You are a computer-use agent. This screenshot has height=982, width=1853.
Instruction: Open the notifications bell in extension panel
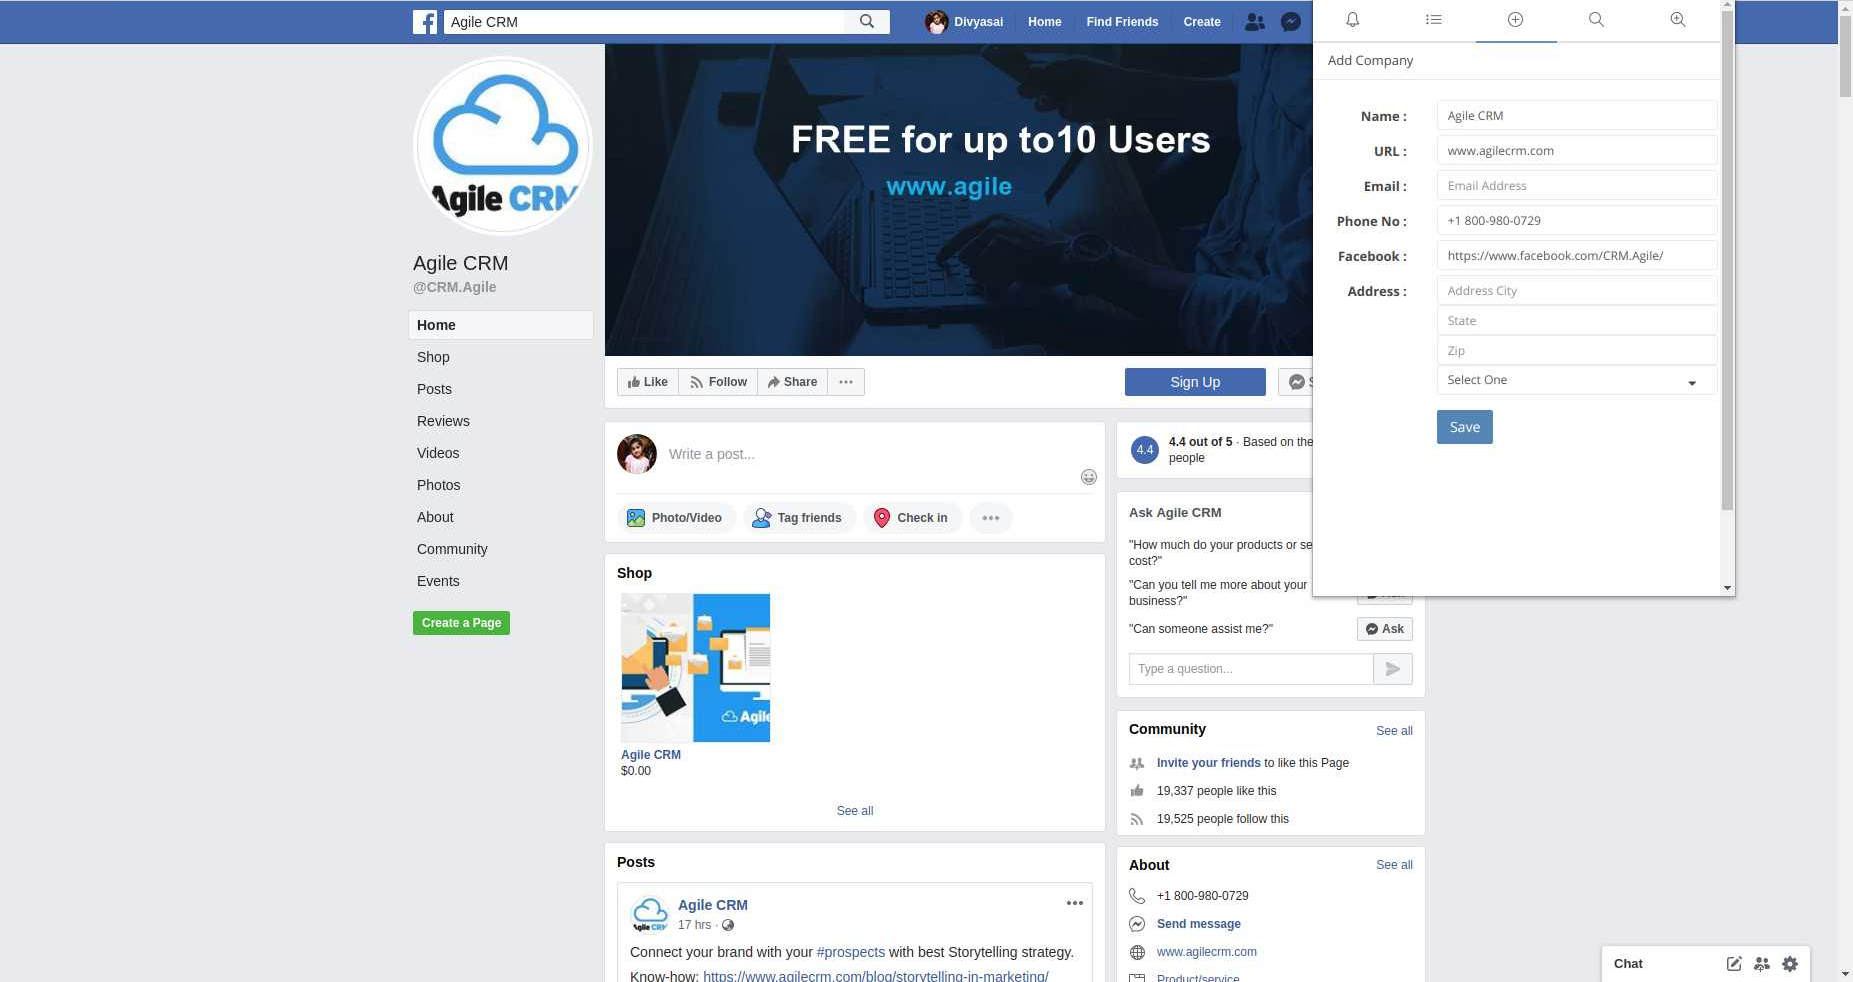1352,20
